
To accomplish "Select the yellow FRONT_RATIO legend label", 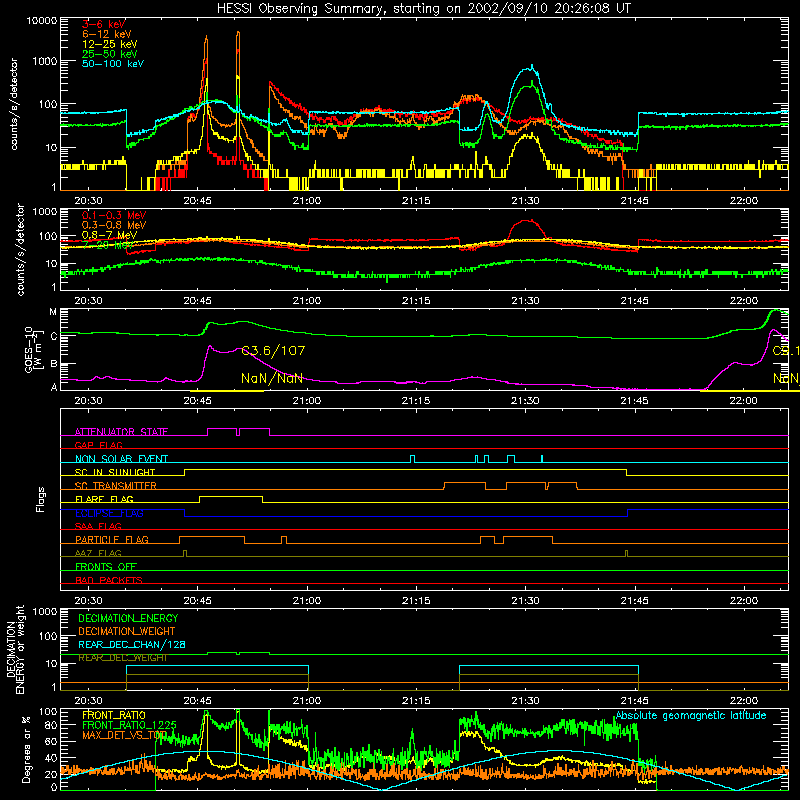I will [114, 715].
